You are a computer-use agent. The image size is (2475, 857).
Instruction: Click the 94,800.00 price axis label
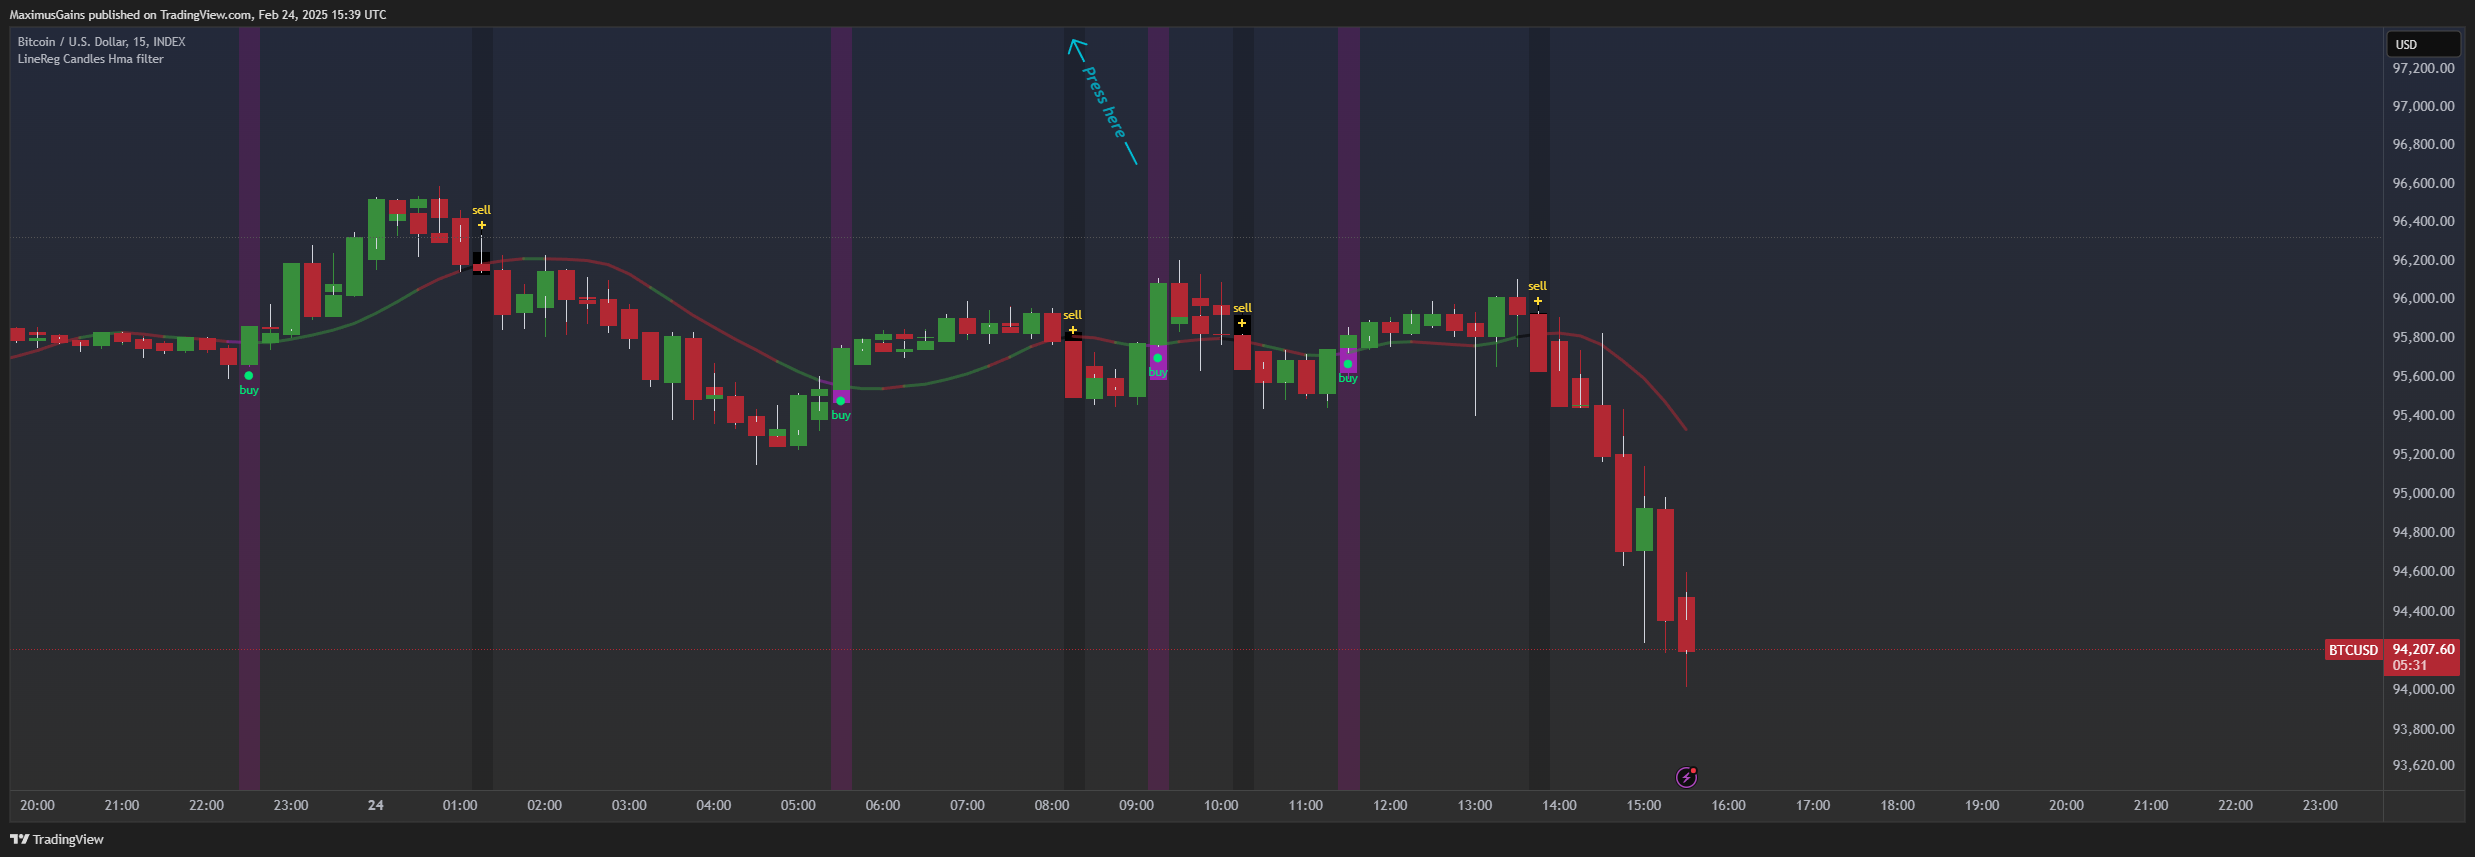2423,532
